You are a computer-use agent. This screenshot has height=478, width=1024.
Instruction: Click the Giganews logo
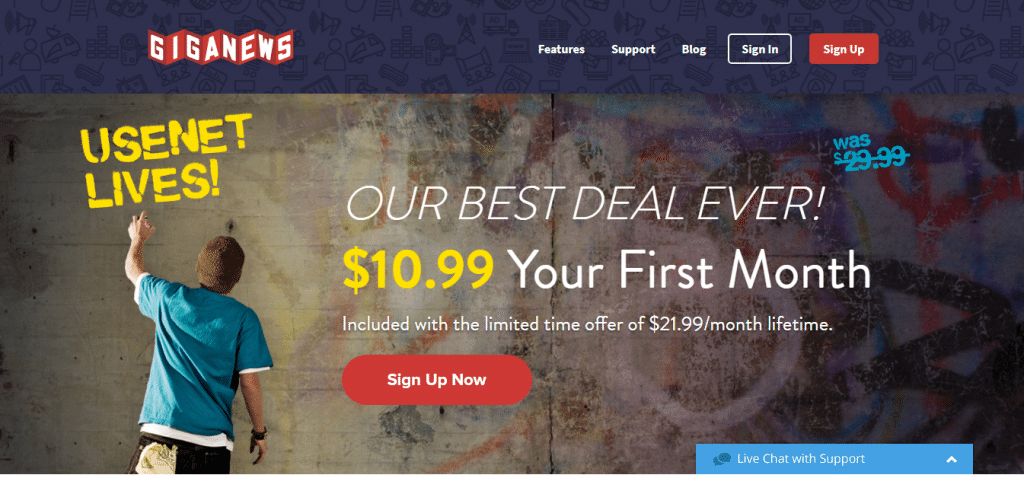[x=221, y=48]
